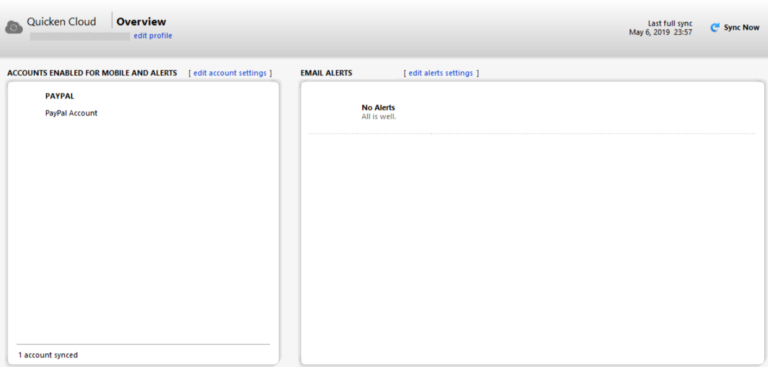Click the PayPal Account entry

tap(72, 113)
